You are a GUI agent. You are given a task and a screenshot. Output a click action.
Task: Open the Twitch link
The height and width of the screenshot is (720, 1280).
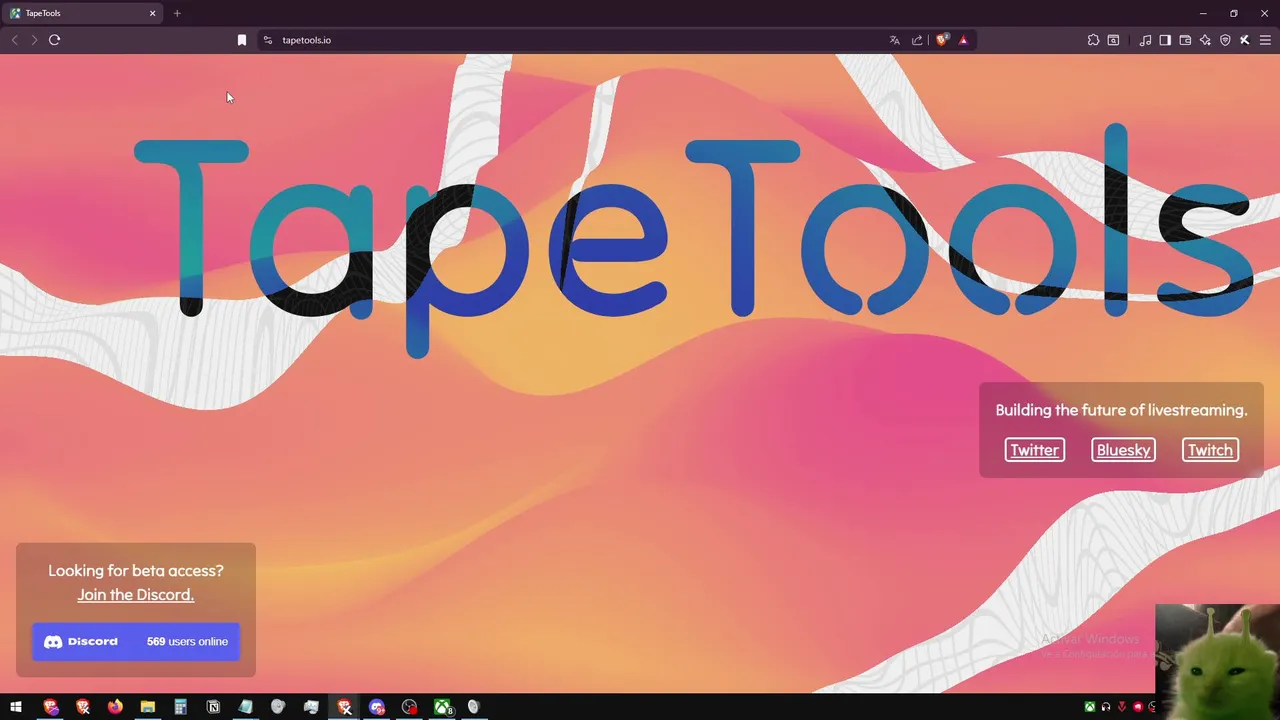pos(1210,450)
